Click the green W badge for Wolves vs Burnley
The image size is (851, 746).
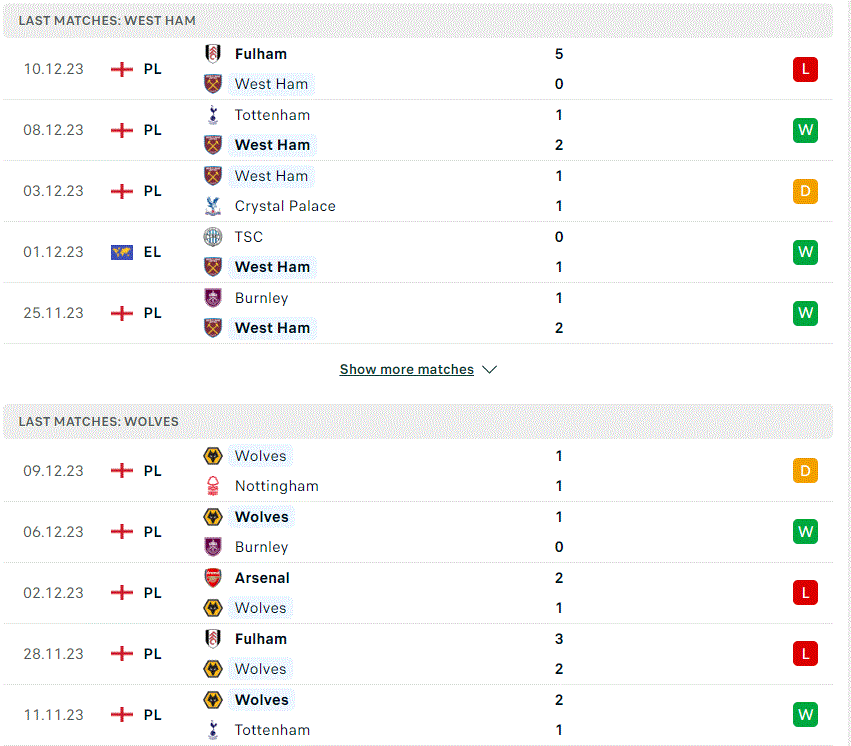point(805,532)
